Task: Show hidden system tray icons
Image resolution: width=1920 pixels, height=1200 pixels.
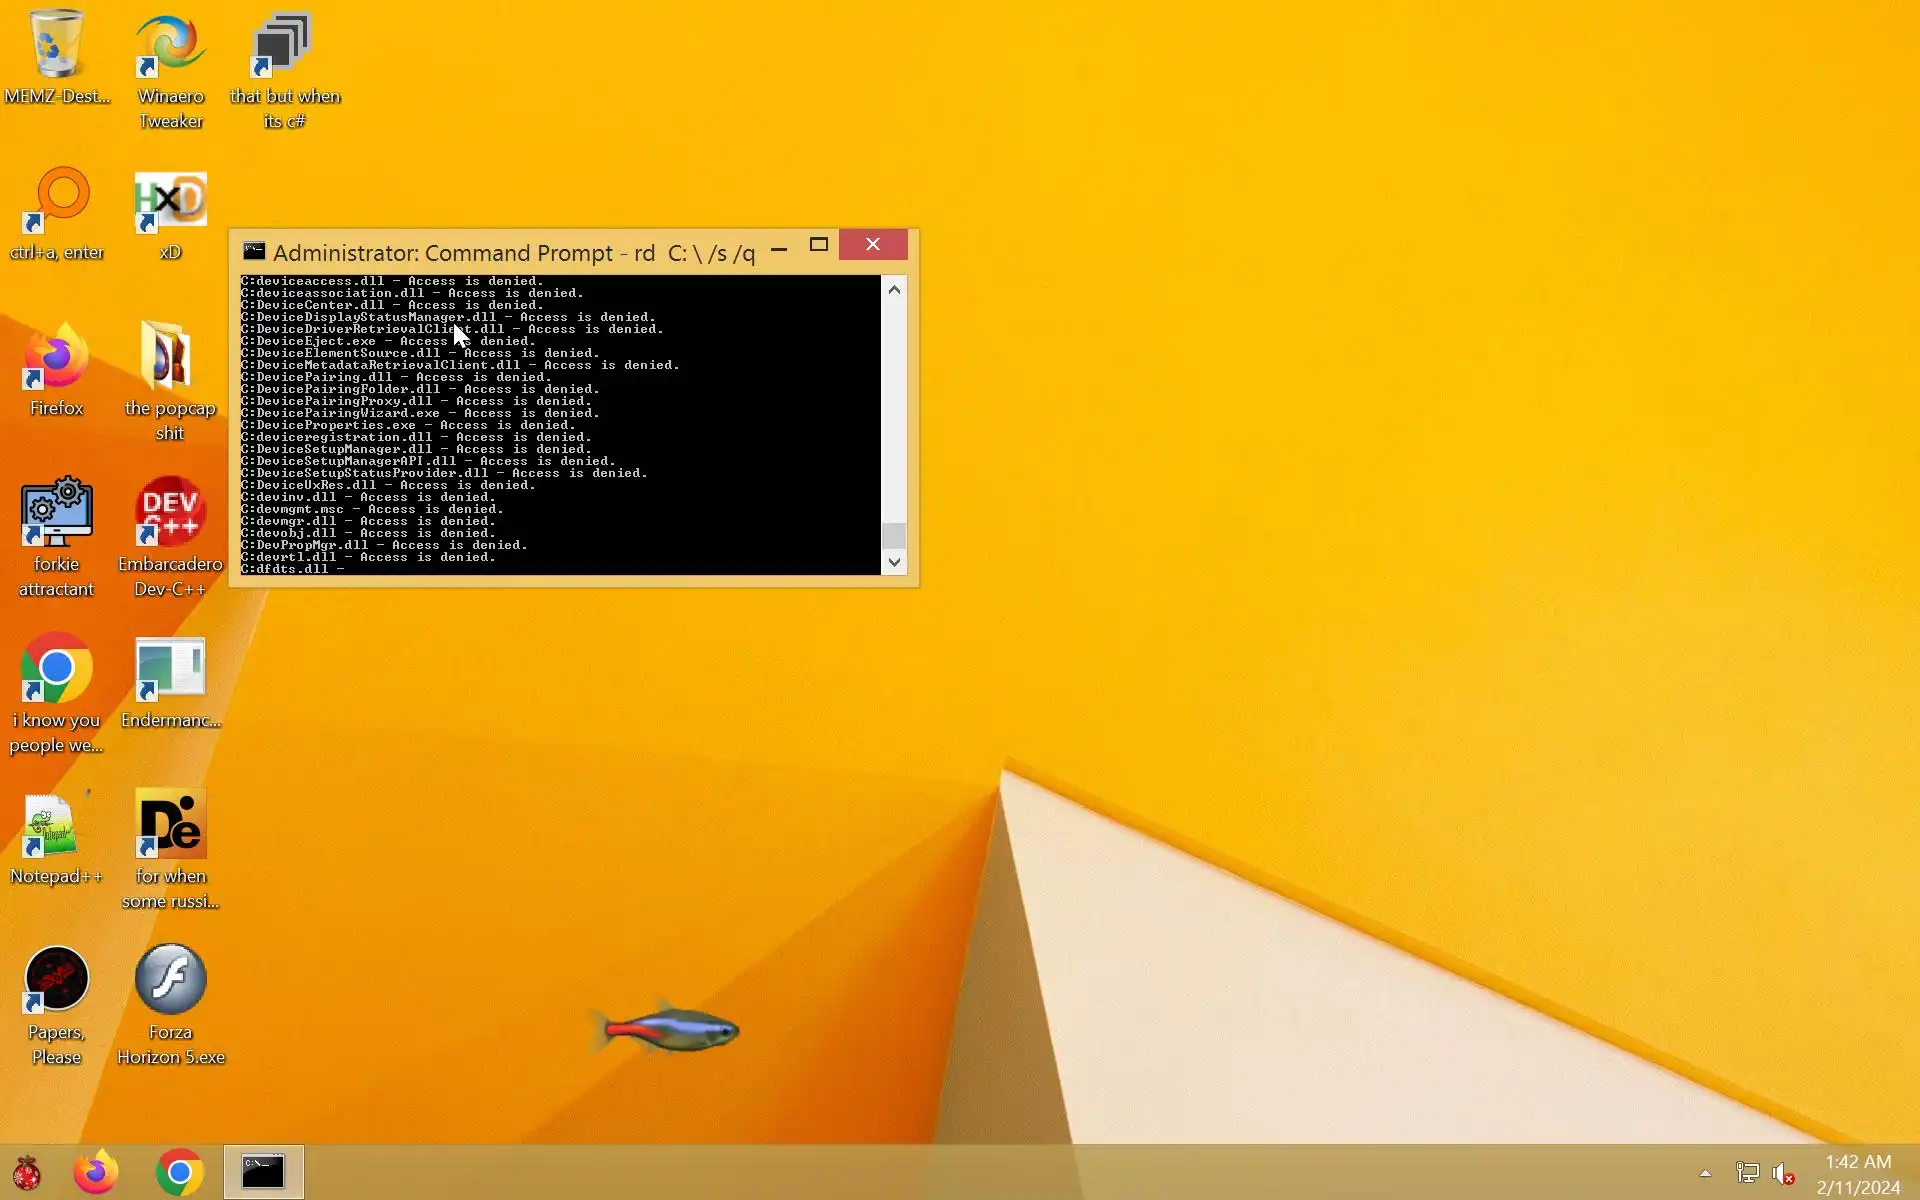Action: pos(1705,1173)
